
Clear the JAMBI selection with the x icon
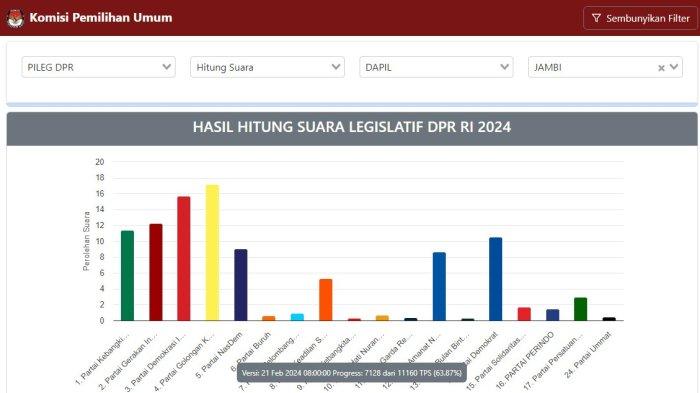(x=661, y=68)
